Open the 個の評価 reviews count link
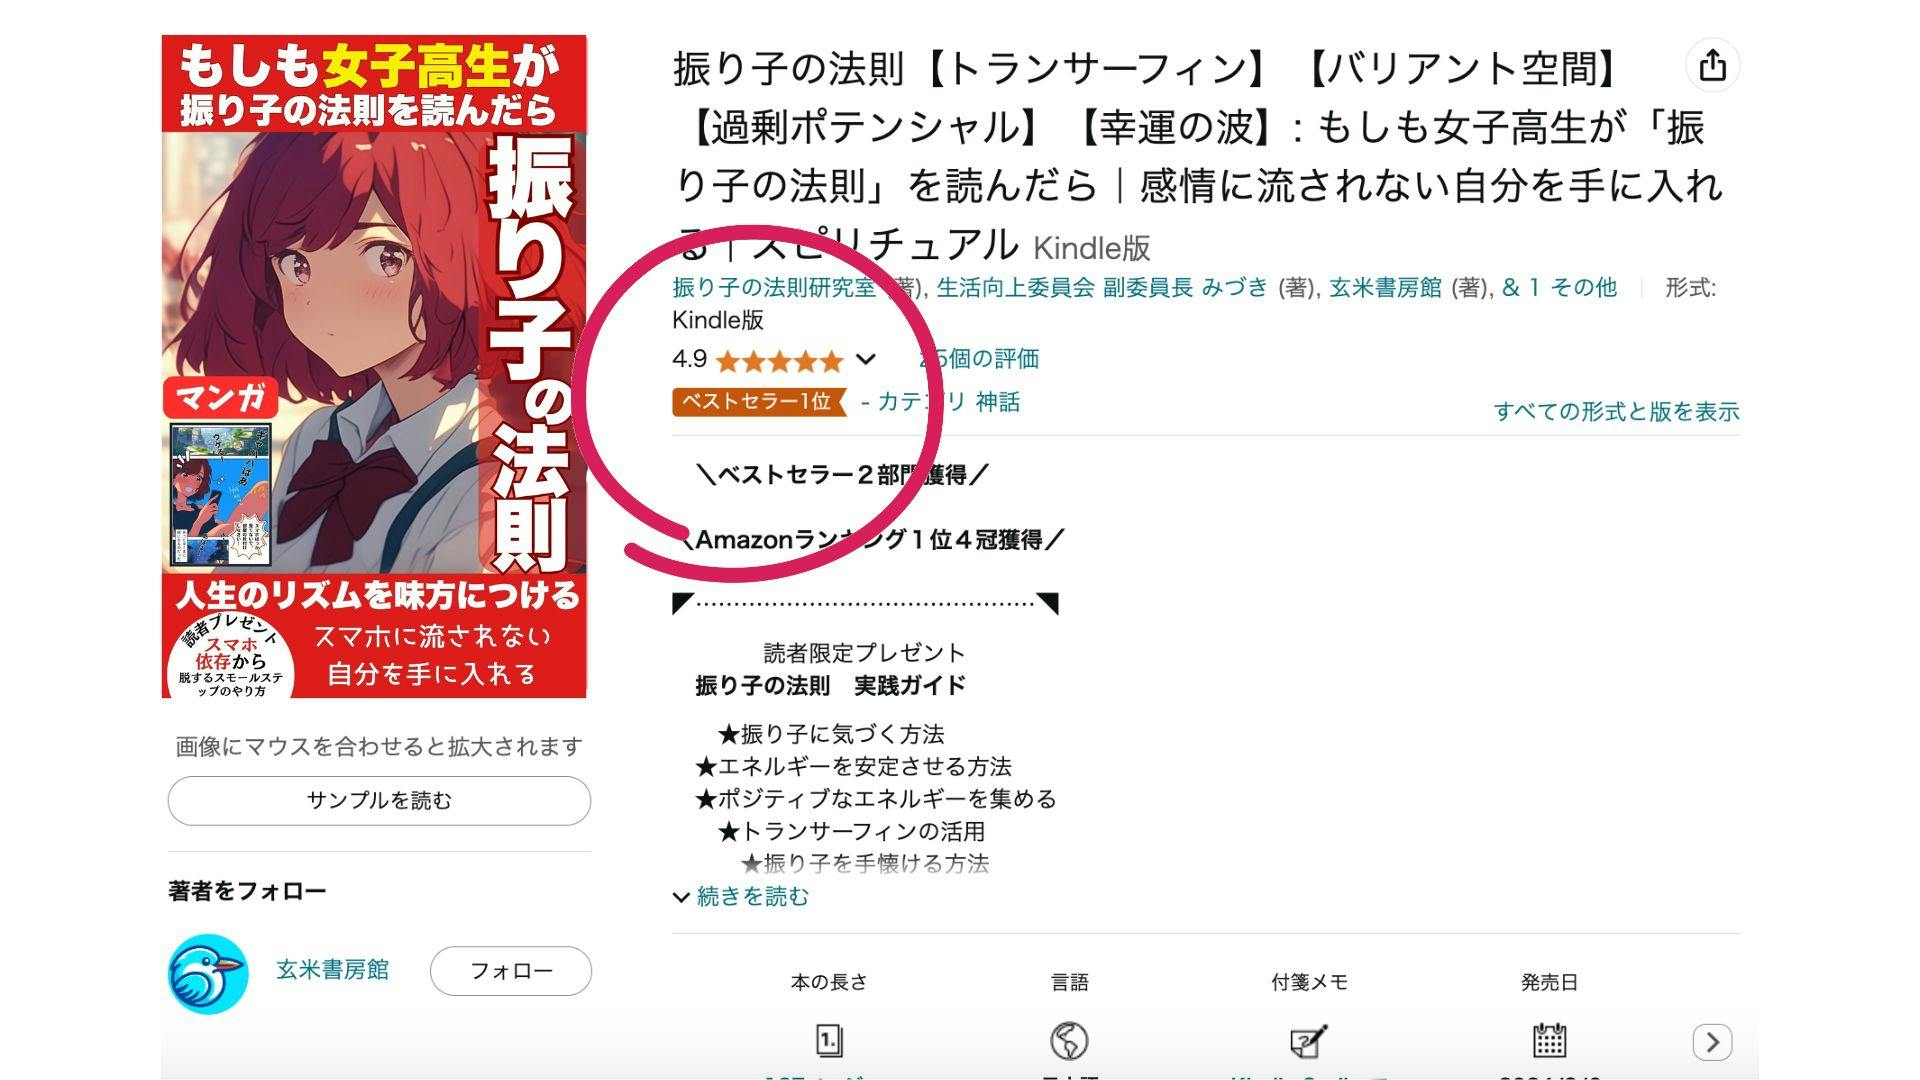The width and height of the screenshot is (1920, 1080). pyautogui.click(x=980, y=359)
